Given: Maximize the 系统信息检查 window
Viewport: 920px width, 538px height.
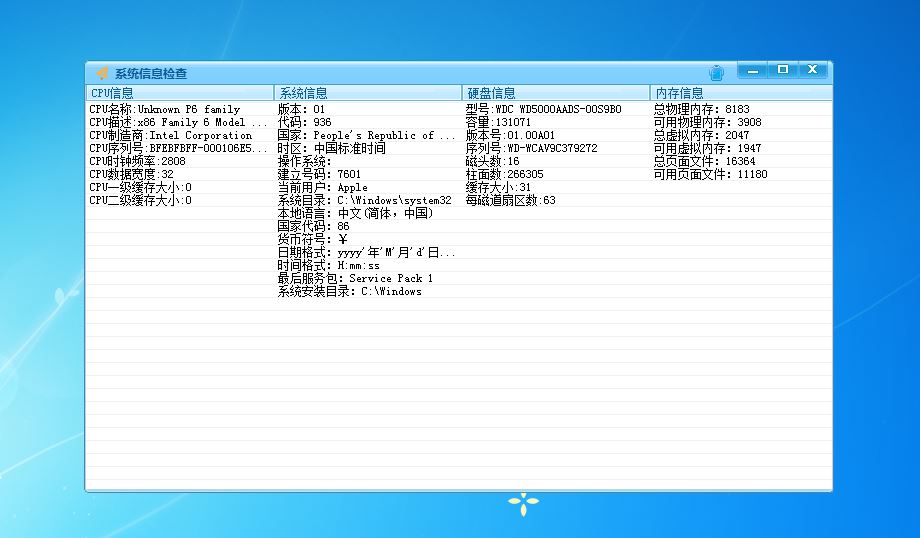Looking at the screenshot, I should pos(783,70).
